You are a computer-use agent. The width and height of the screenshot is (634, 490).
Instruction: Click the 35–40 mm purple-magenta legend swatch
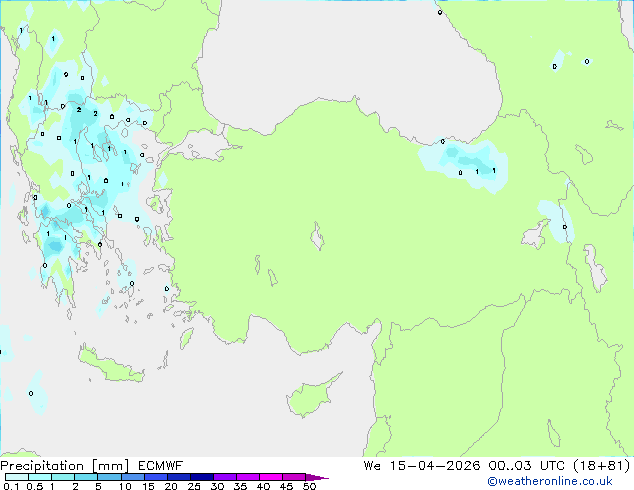click(x=247, y=477)
